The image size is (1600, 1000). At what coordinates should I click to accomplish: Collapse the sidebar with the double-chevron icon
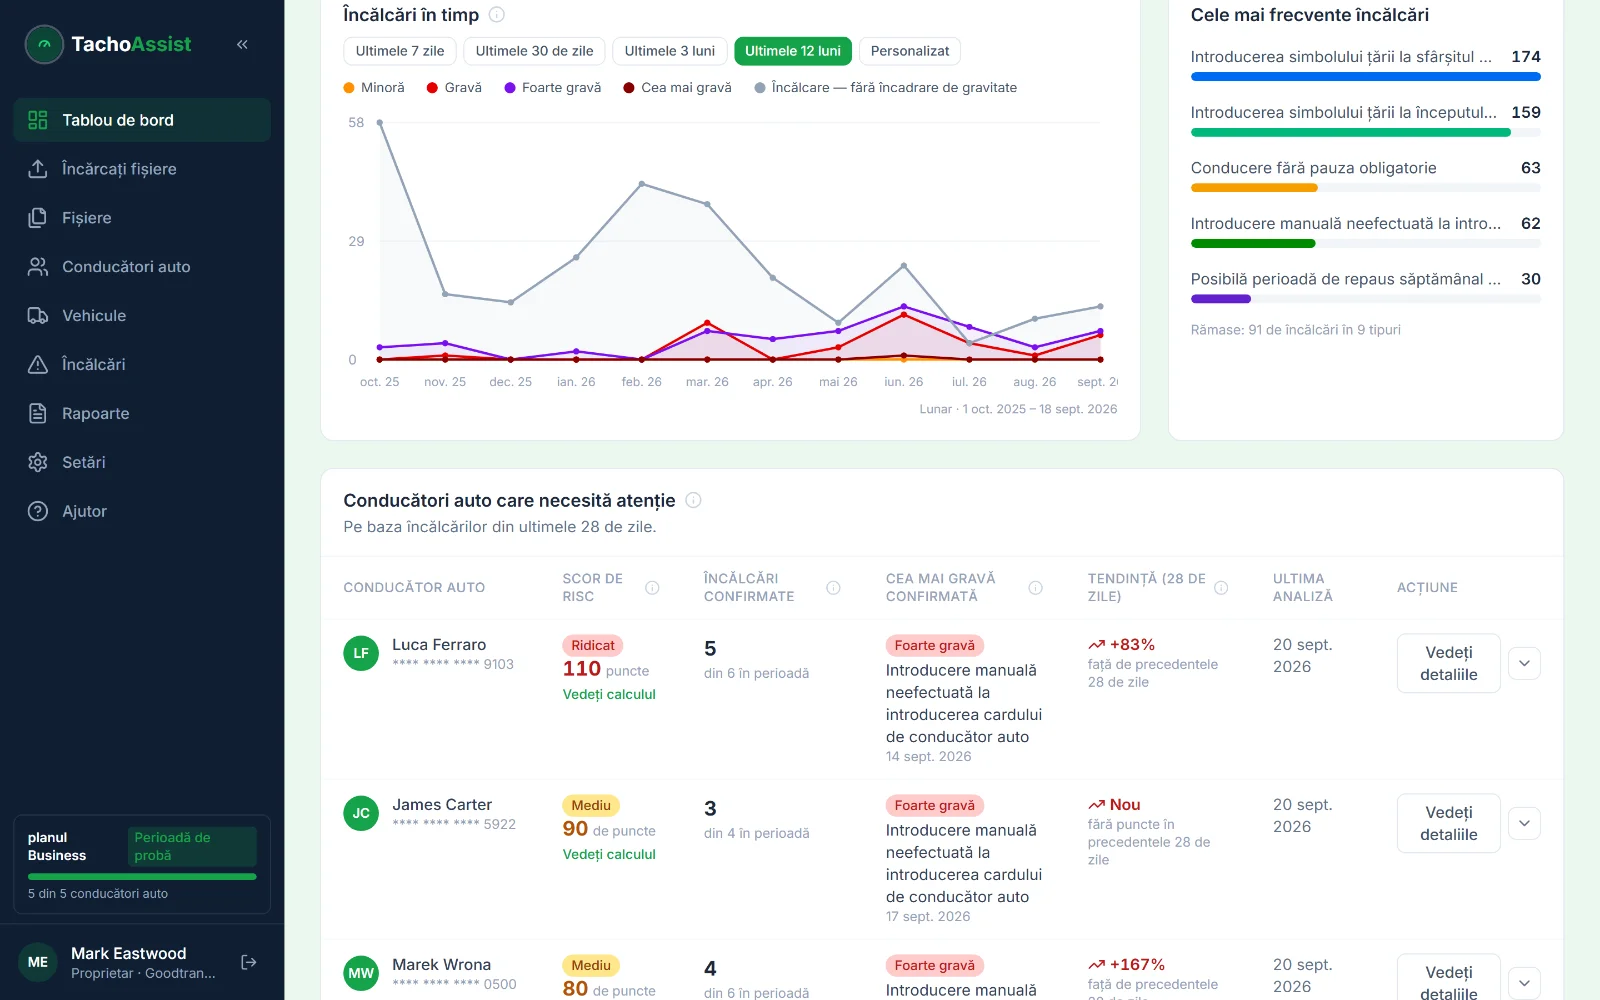(x=242, y=44)
